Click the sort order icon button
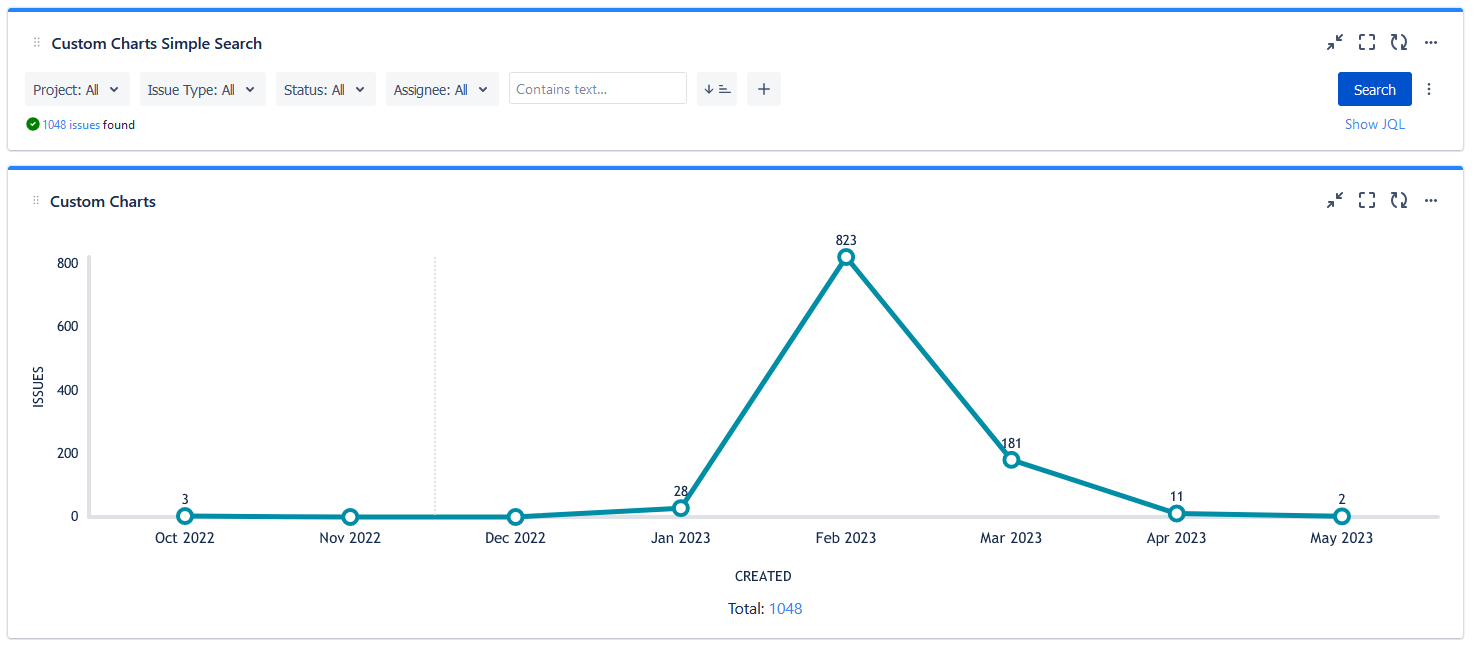 [717, 89]
